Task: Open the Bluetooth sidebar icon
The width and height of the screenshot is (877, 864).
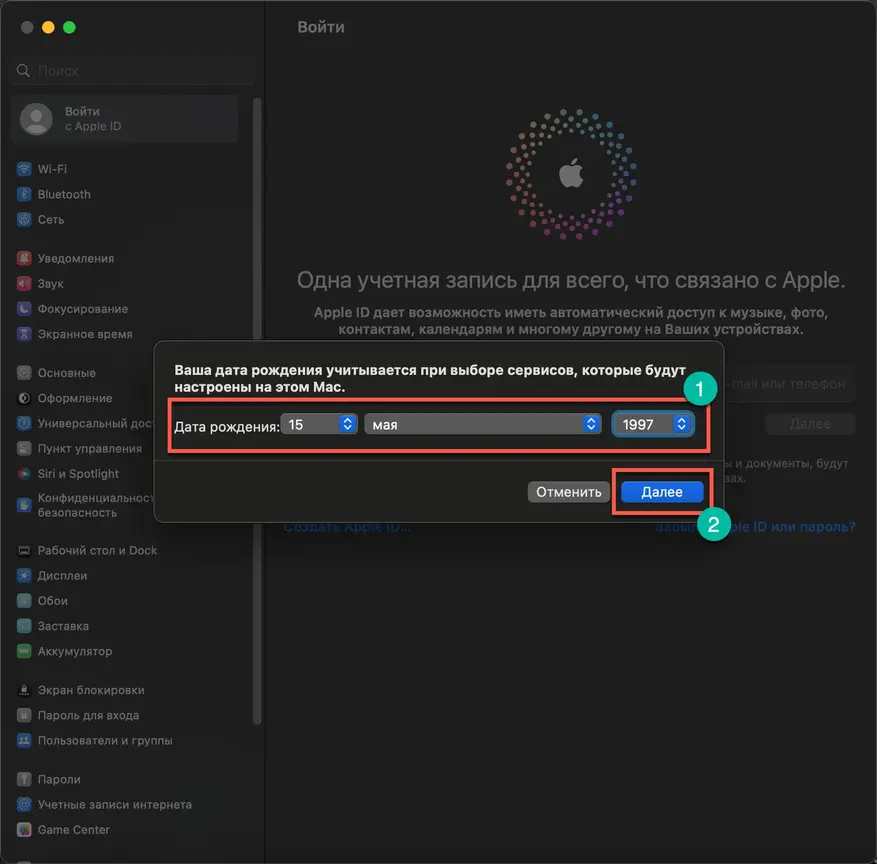Action: (x=24, y=194)
